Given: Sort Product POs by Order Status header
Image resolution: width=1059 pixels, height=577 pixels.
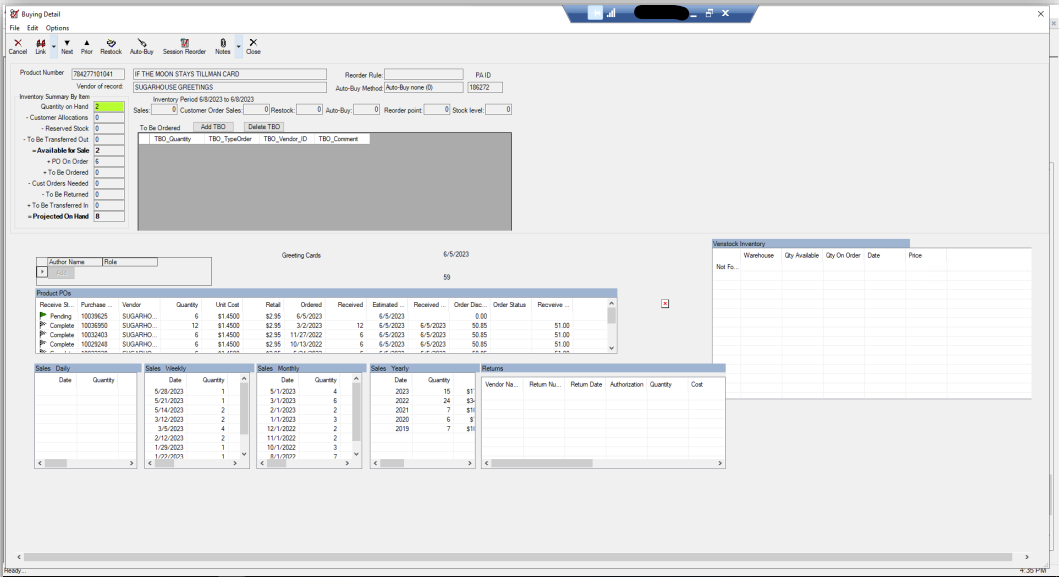Looking at the screenshot, I should point(509,305).
